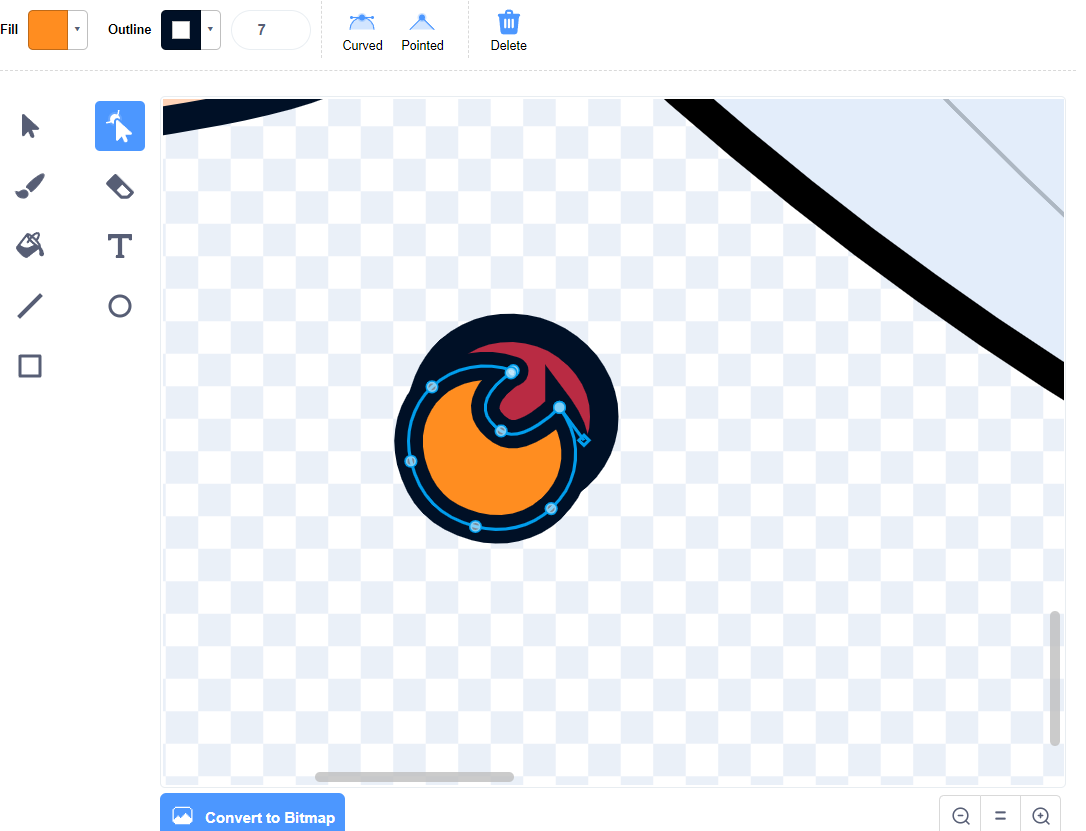Open the Fill color dropdown
This screenshot has height=831, width=1086.
[x=77, y=30]
